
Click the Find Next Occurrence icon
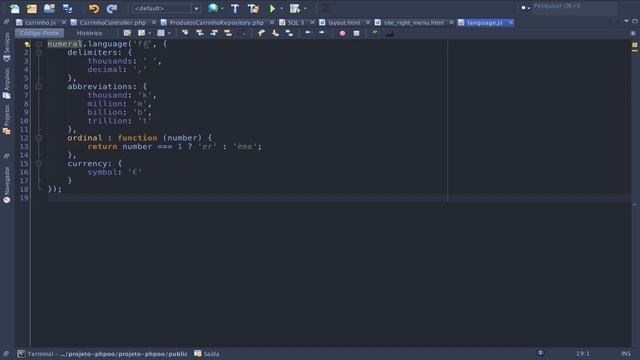pyautogui.click(x=214, y=33)
